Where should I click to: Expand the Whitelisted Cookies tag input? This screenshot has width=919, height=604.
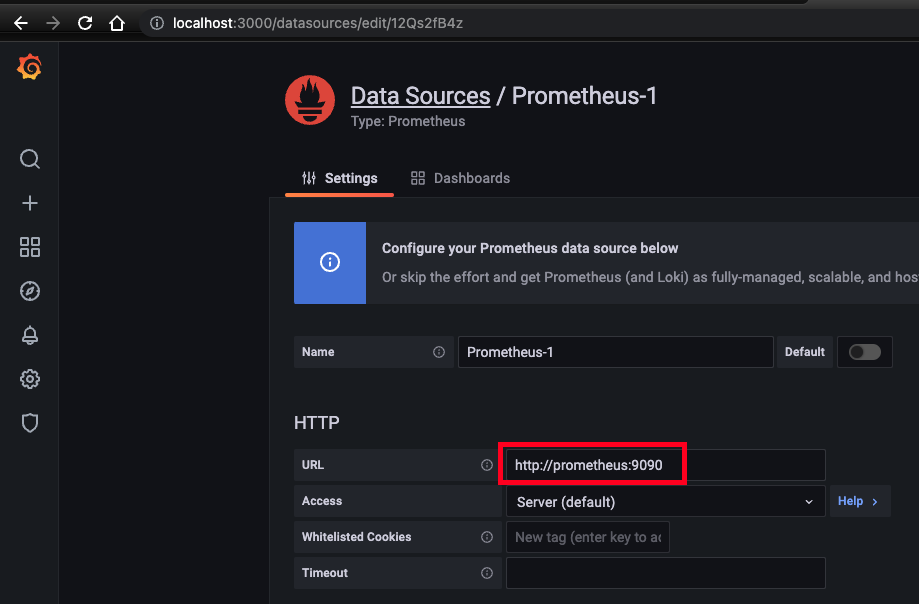pyautogui.click(x=588, y=537)
